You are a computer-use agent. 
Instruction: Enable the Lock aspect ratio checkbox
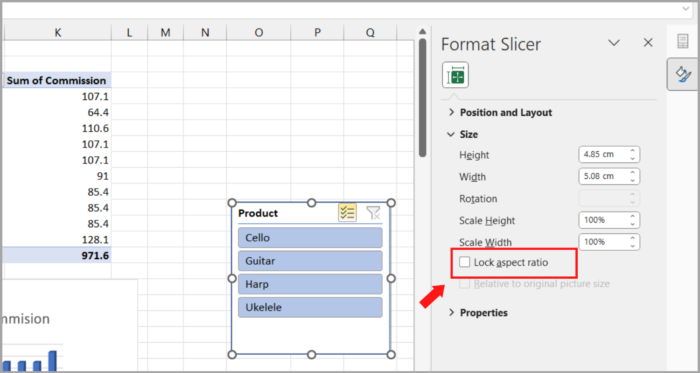click(x=465, y=262)
